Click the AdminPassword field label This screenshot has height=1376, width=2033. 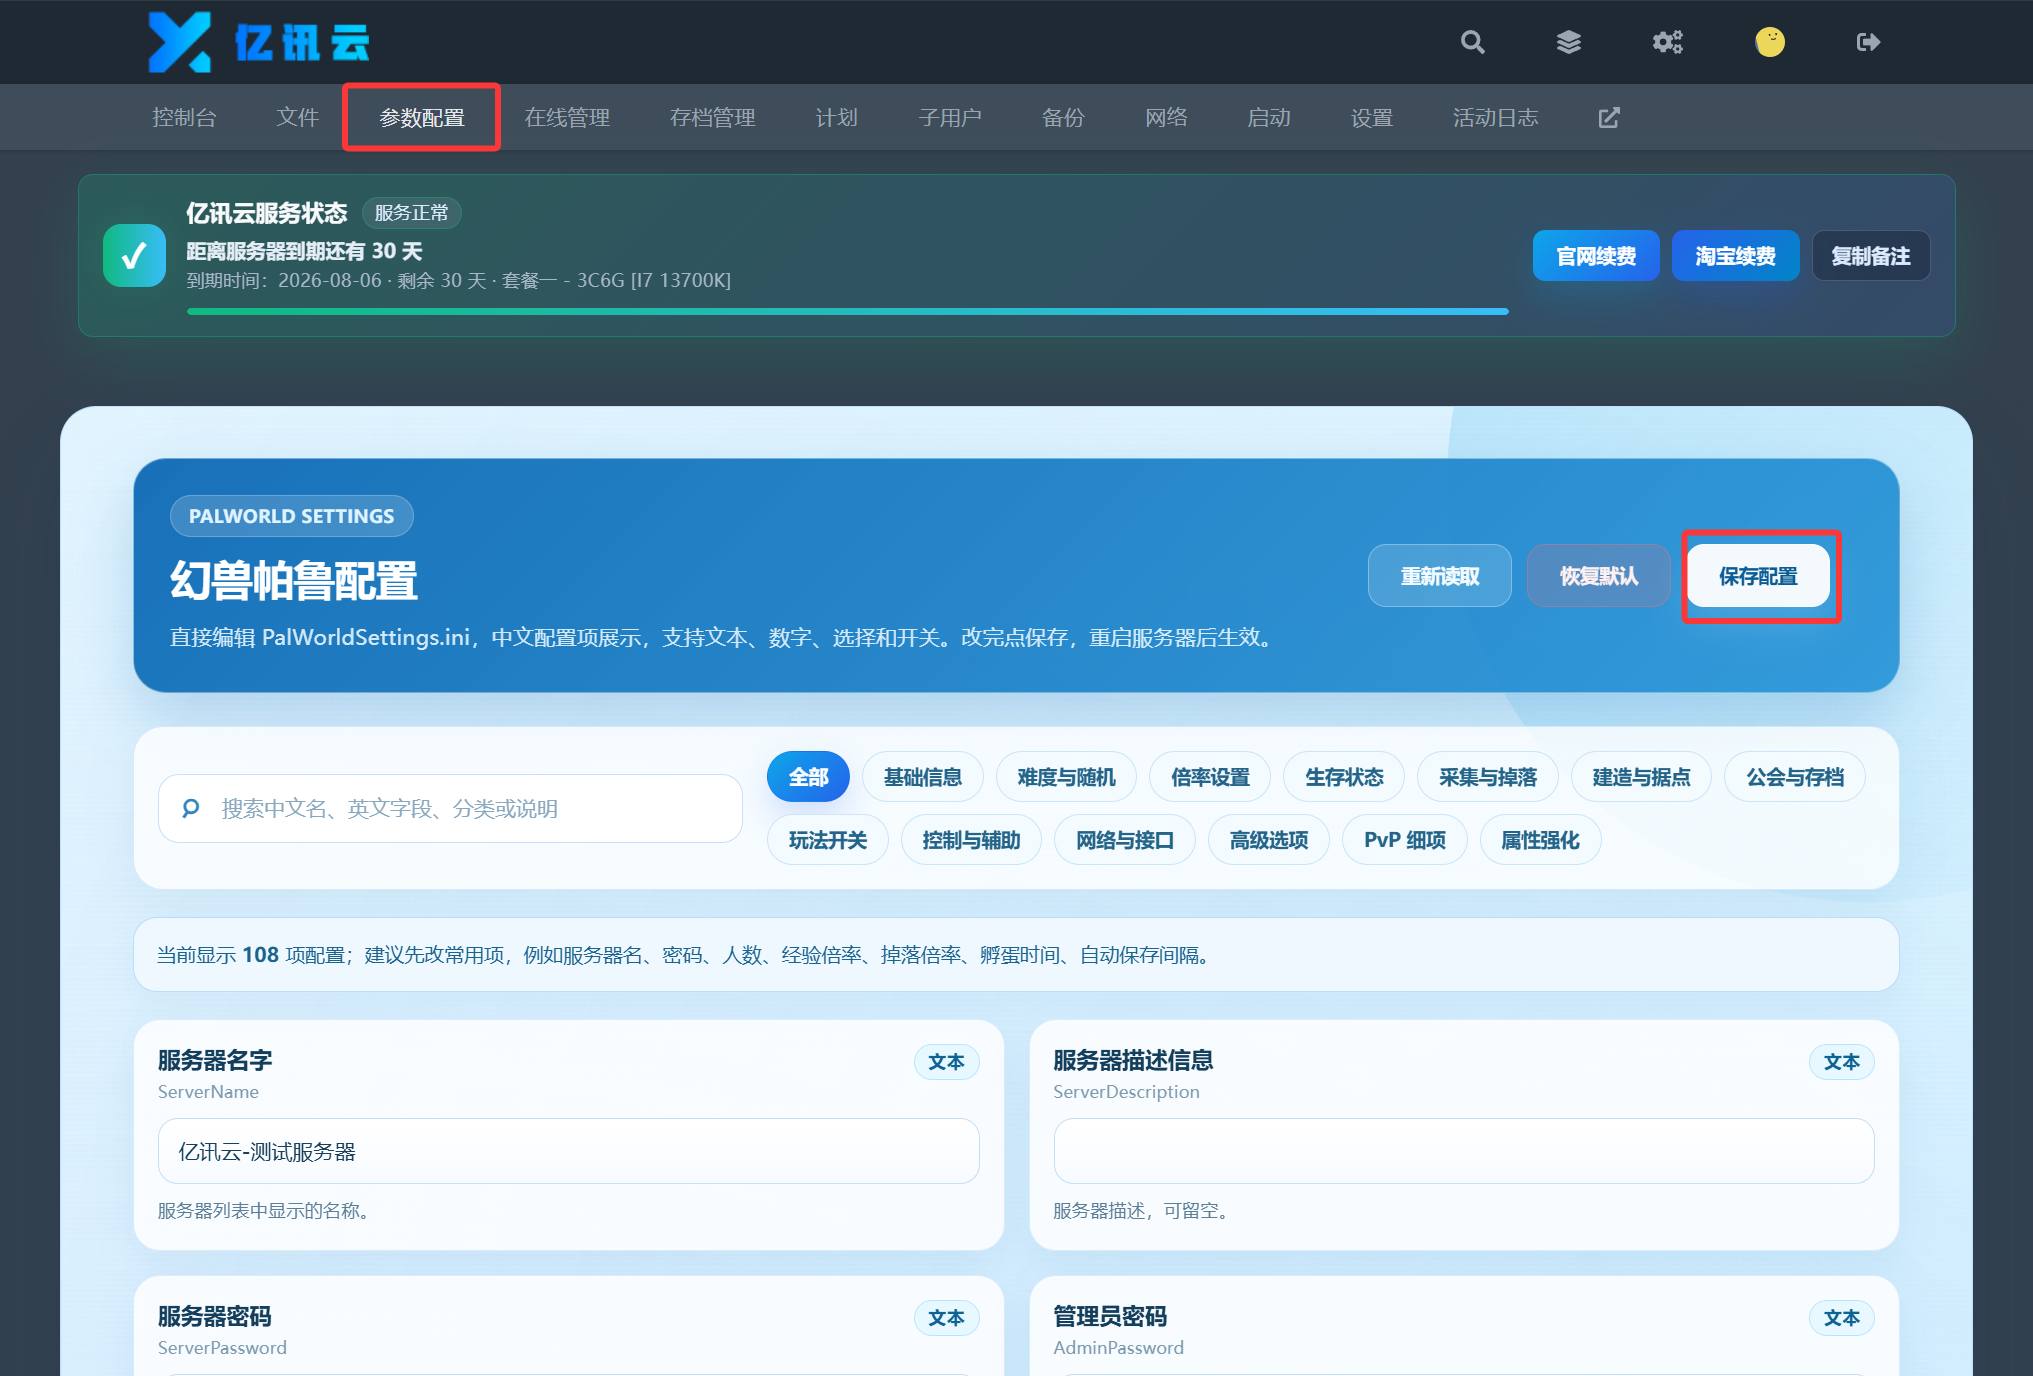click(1118, 1347)
